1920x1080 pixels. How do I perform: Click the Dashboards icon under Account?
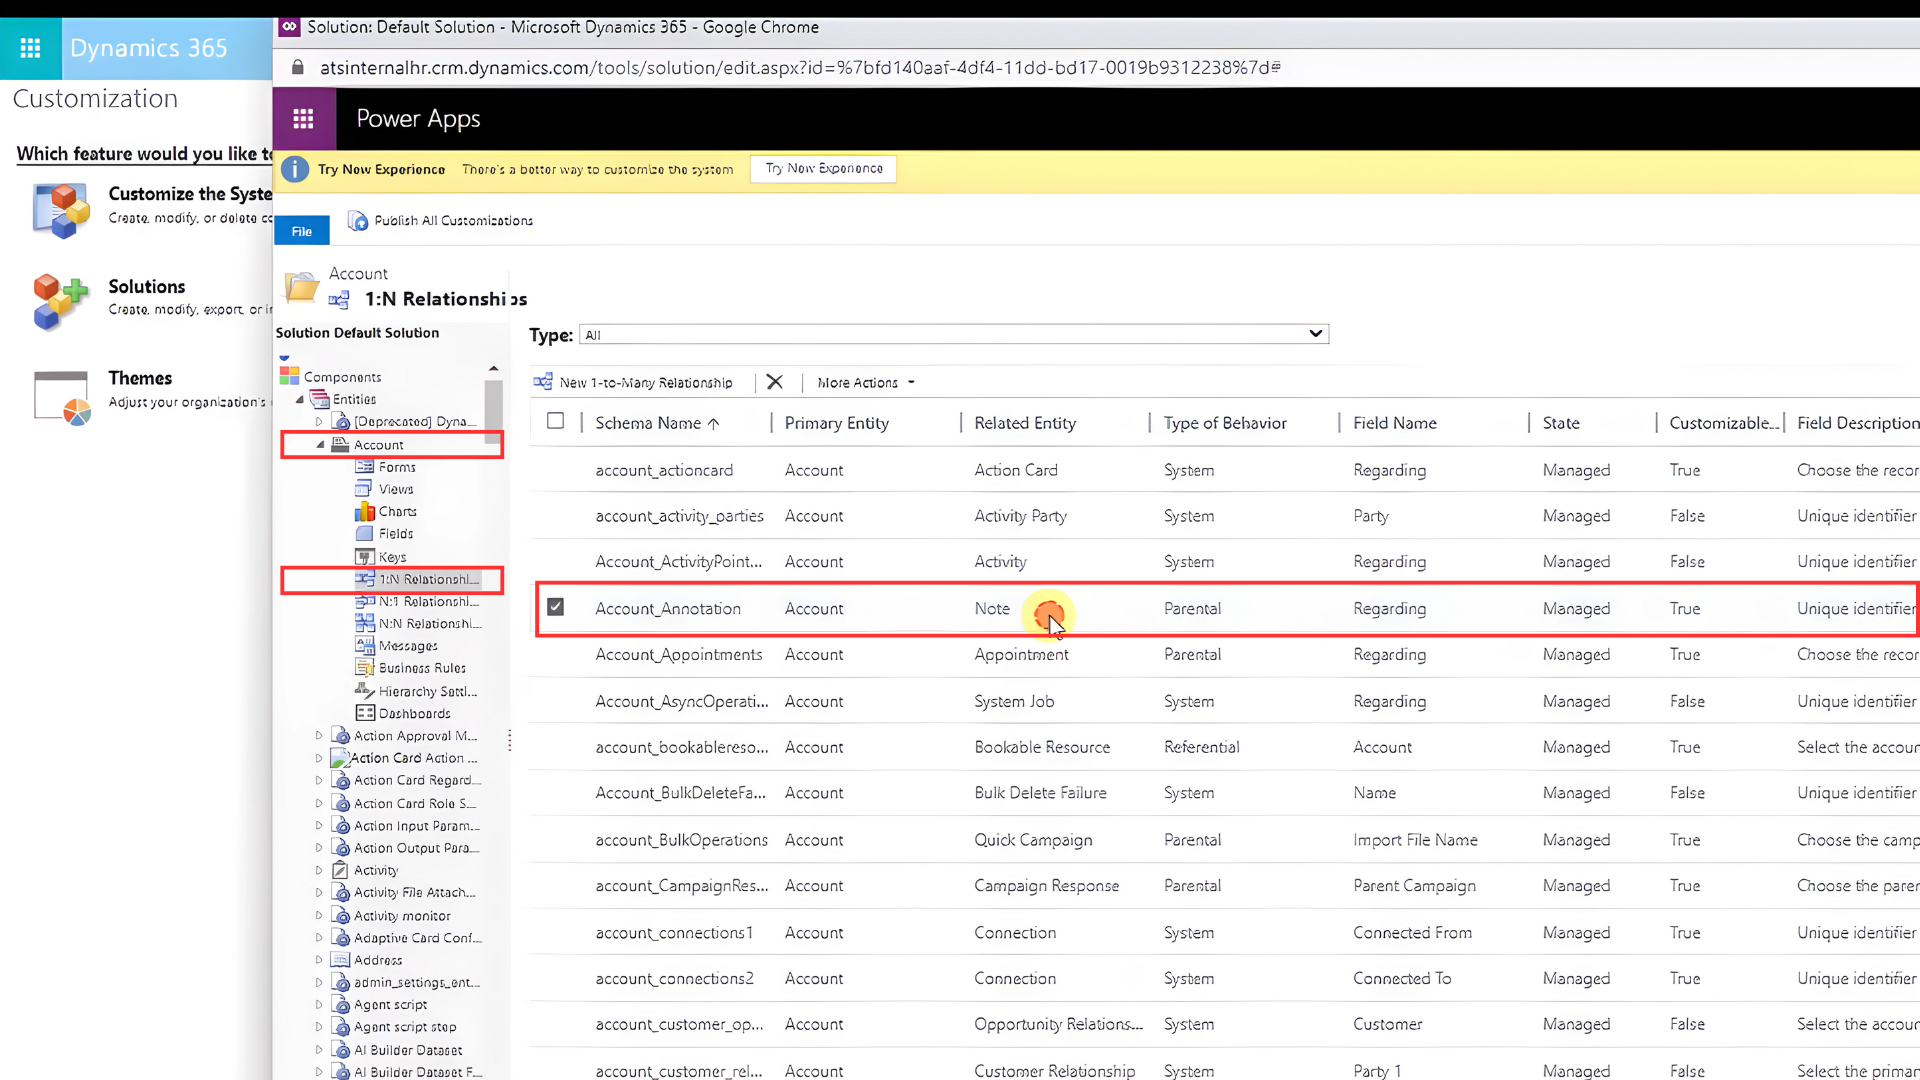pyautogui.click(x=365, y=713)
